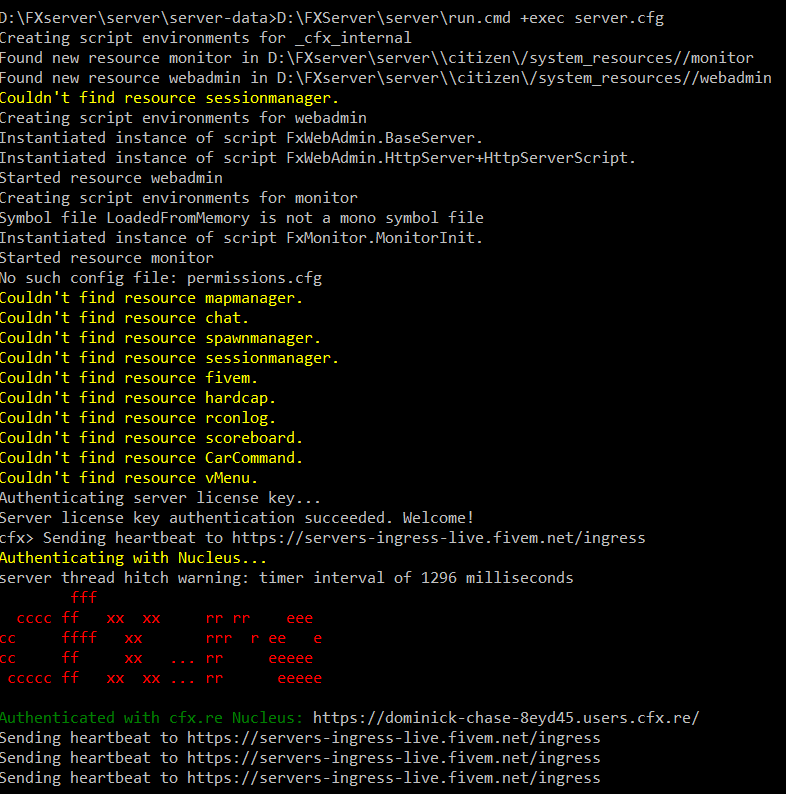
Task: Click 'Creating script environments for webadmin' line
Action: coord(183,118)
